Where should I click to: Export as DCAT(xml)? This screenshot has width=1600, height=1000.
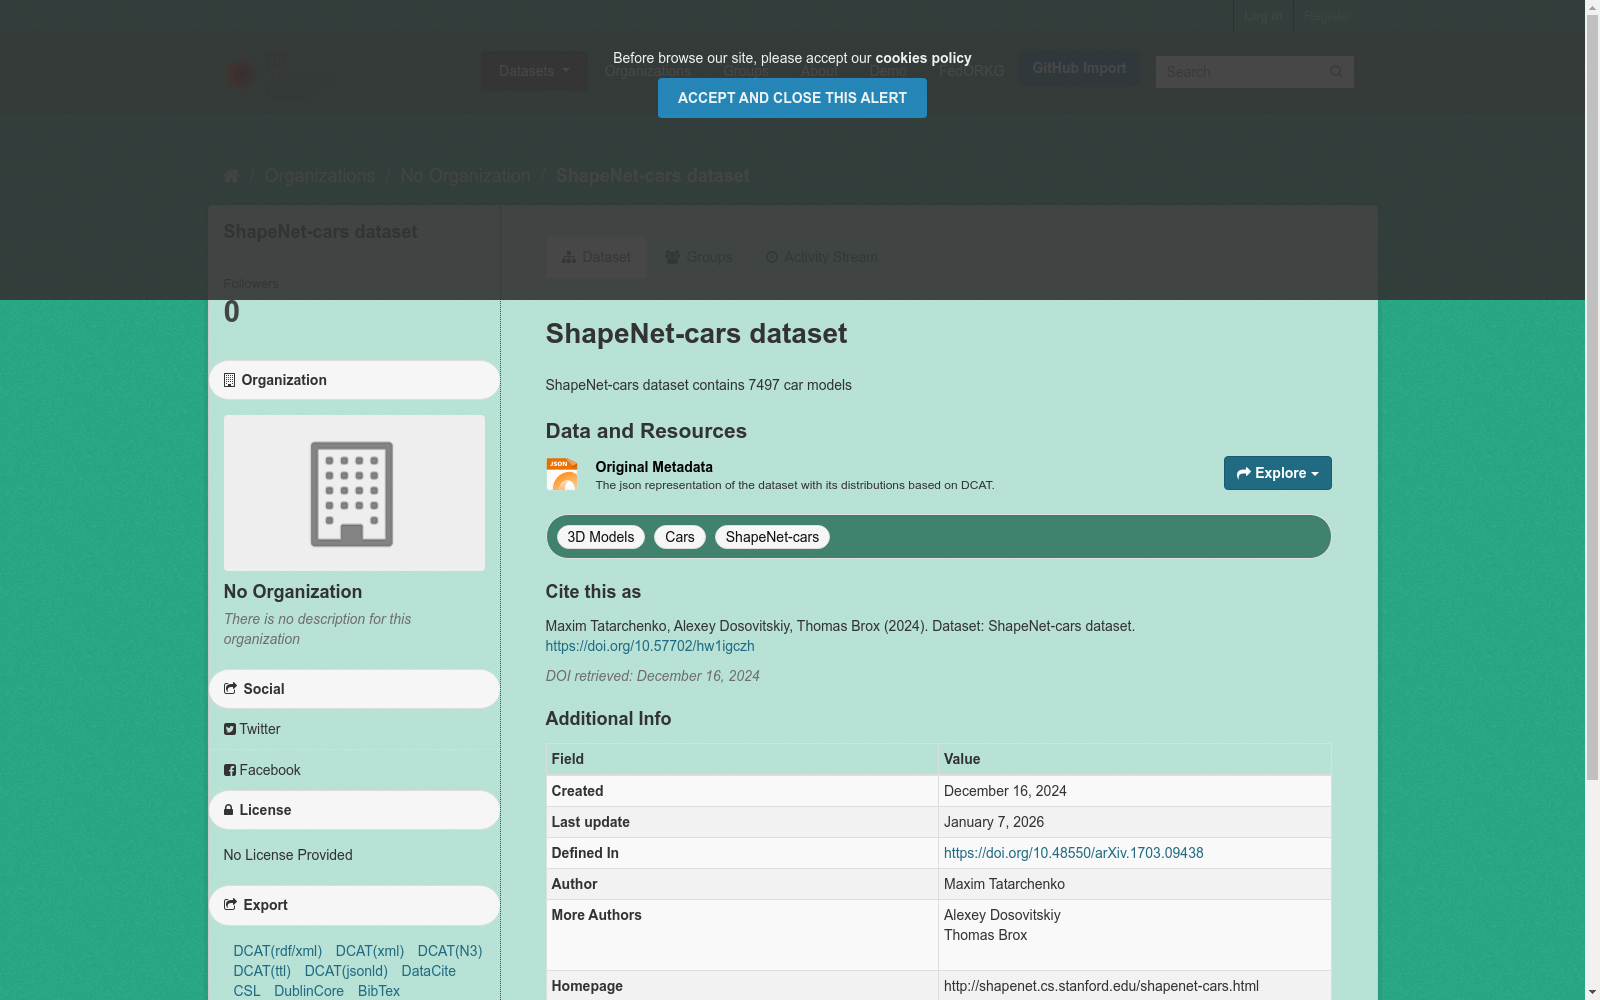(x=370, y=951)
